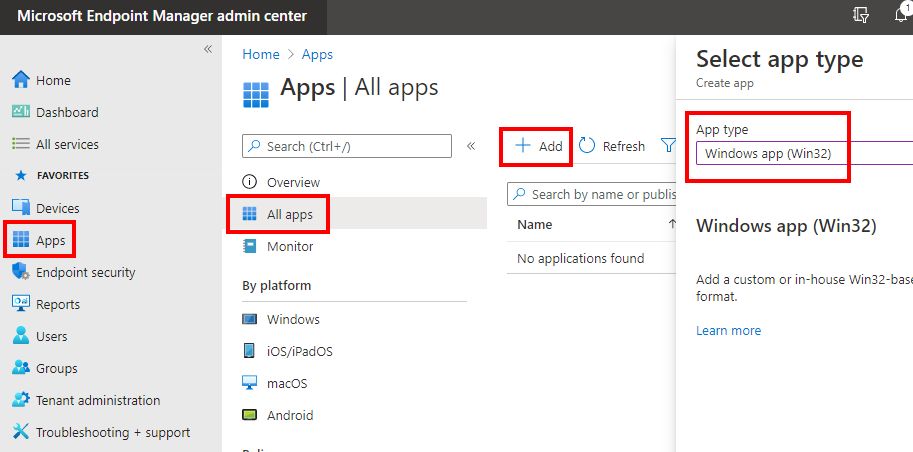The width and height of the screenshot is (913, 452).
Task: Click the Overview info icon
Action: coord(249,182)
